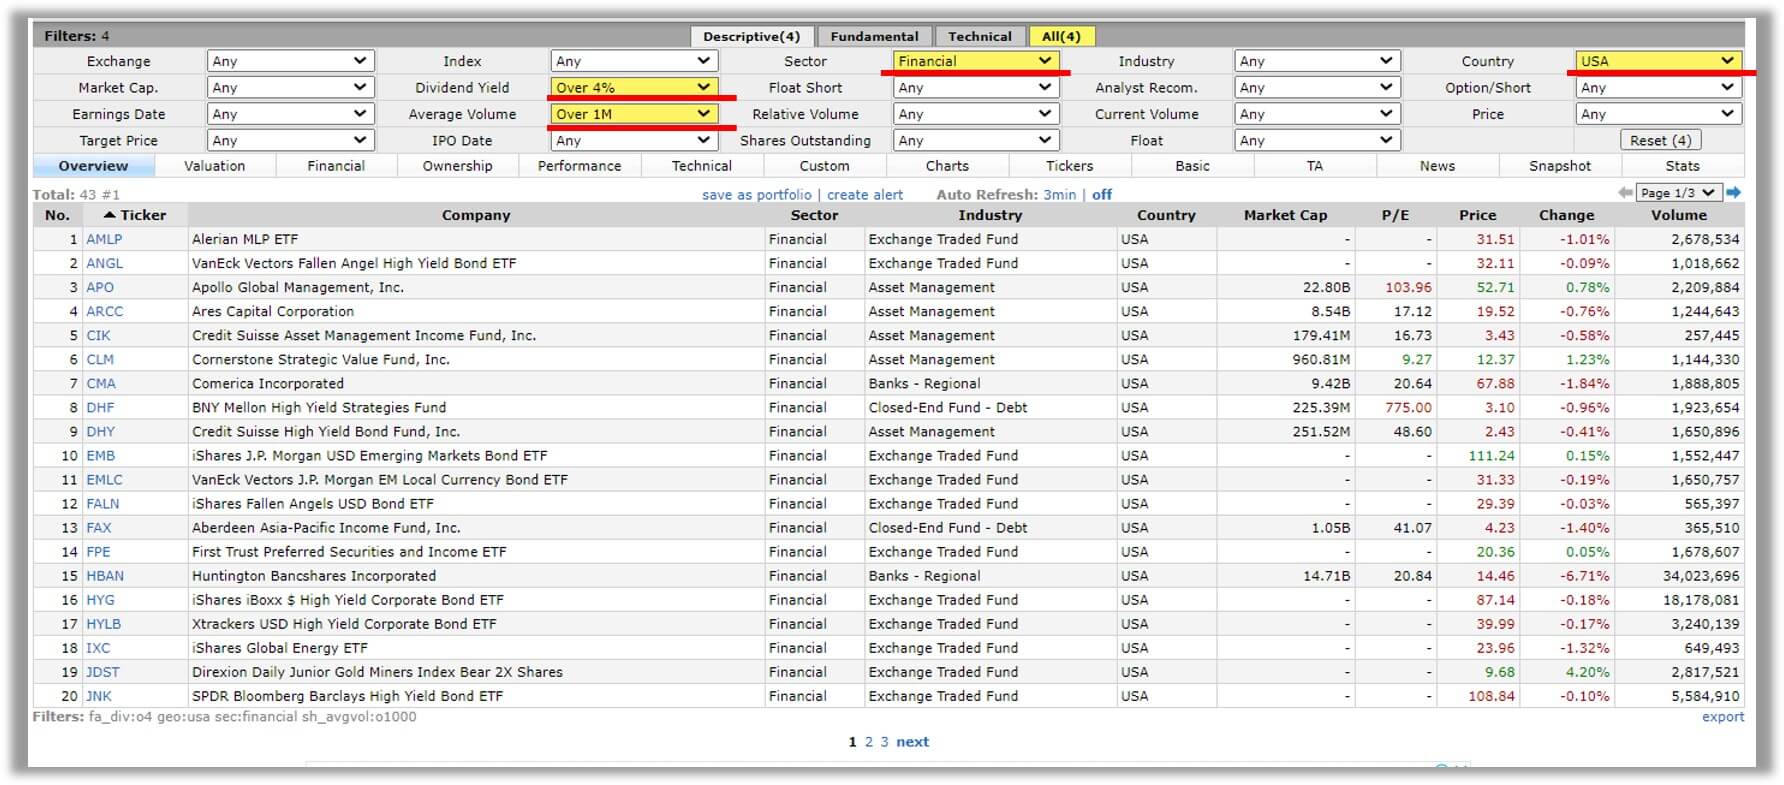The height and width of the screenshot is (785, 1784).
Task: Select the Custom view tab
Action: (825, 166)
